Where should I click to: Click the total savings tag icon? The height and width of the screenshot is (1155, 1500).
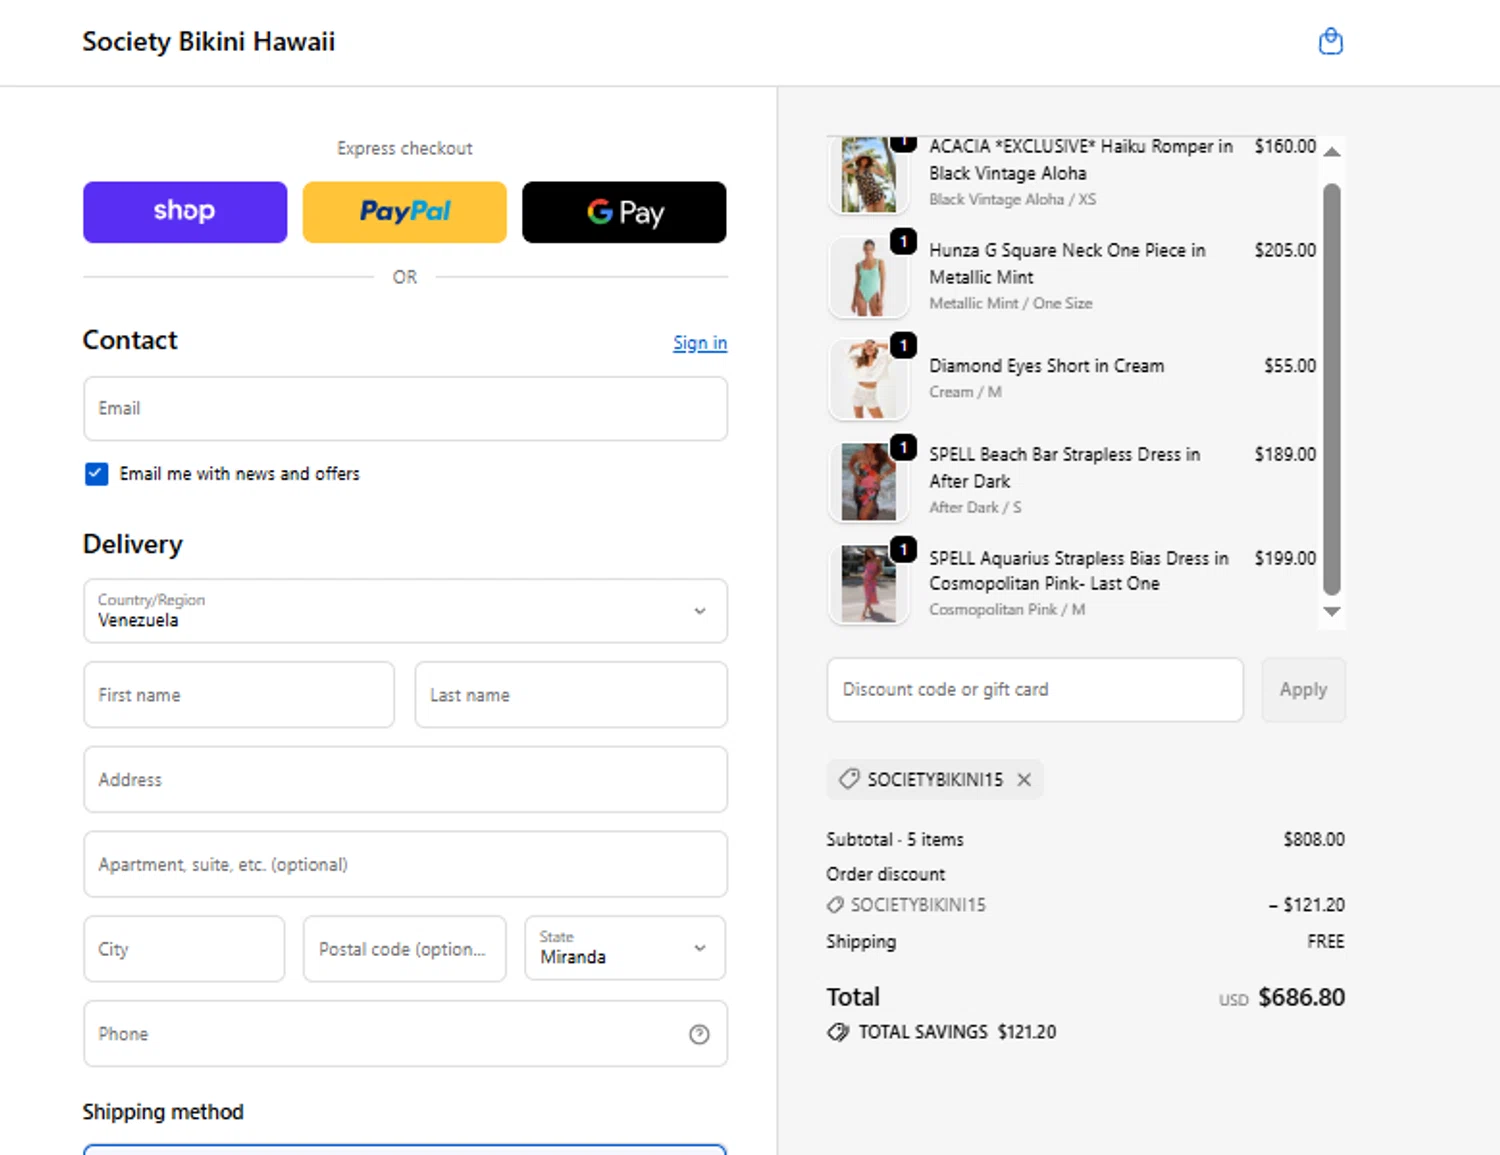click(838, 1032)
